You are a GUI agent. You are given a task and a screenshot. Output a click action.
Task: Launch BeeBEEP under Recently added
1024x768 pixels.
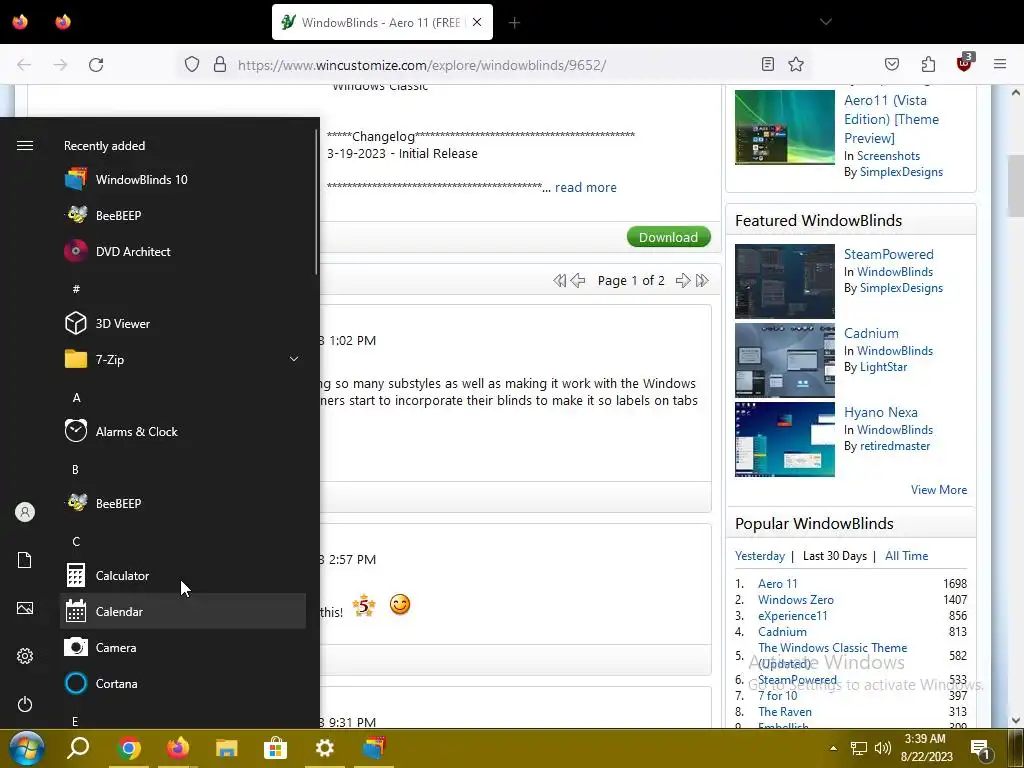coord(183,216)
